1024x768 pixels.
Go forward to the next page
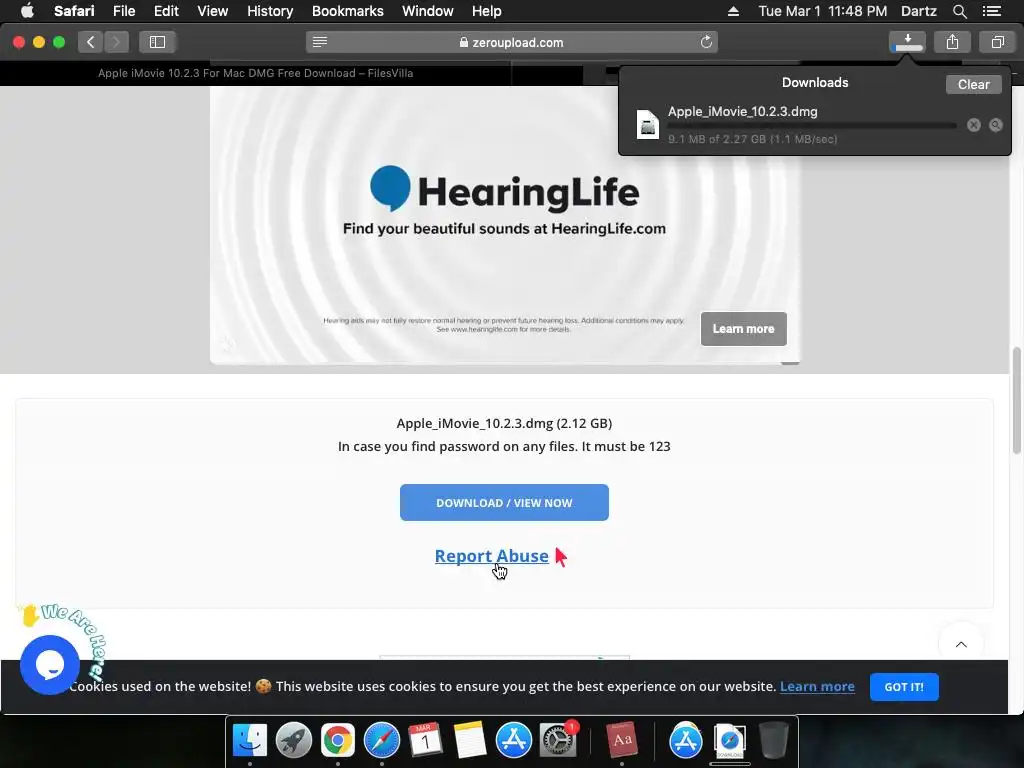(x=116, y=42)
